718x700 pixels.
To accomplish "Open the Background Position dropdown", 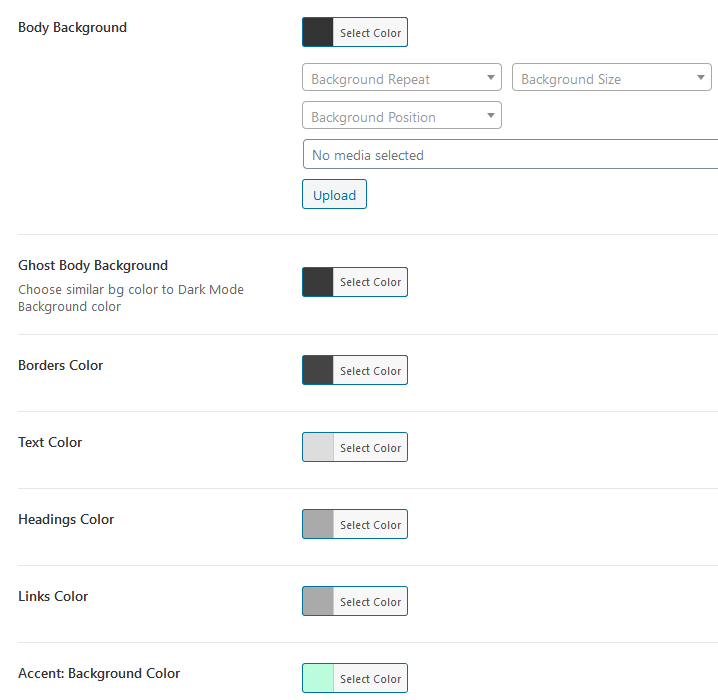I will point(401,117).
